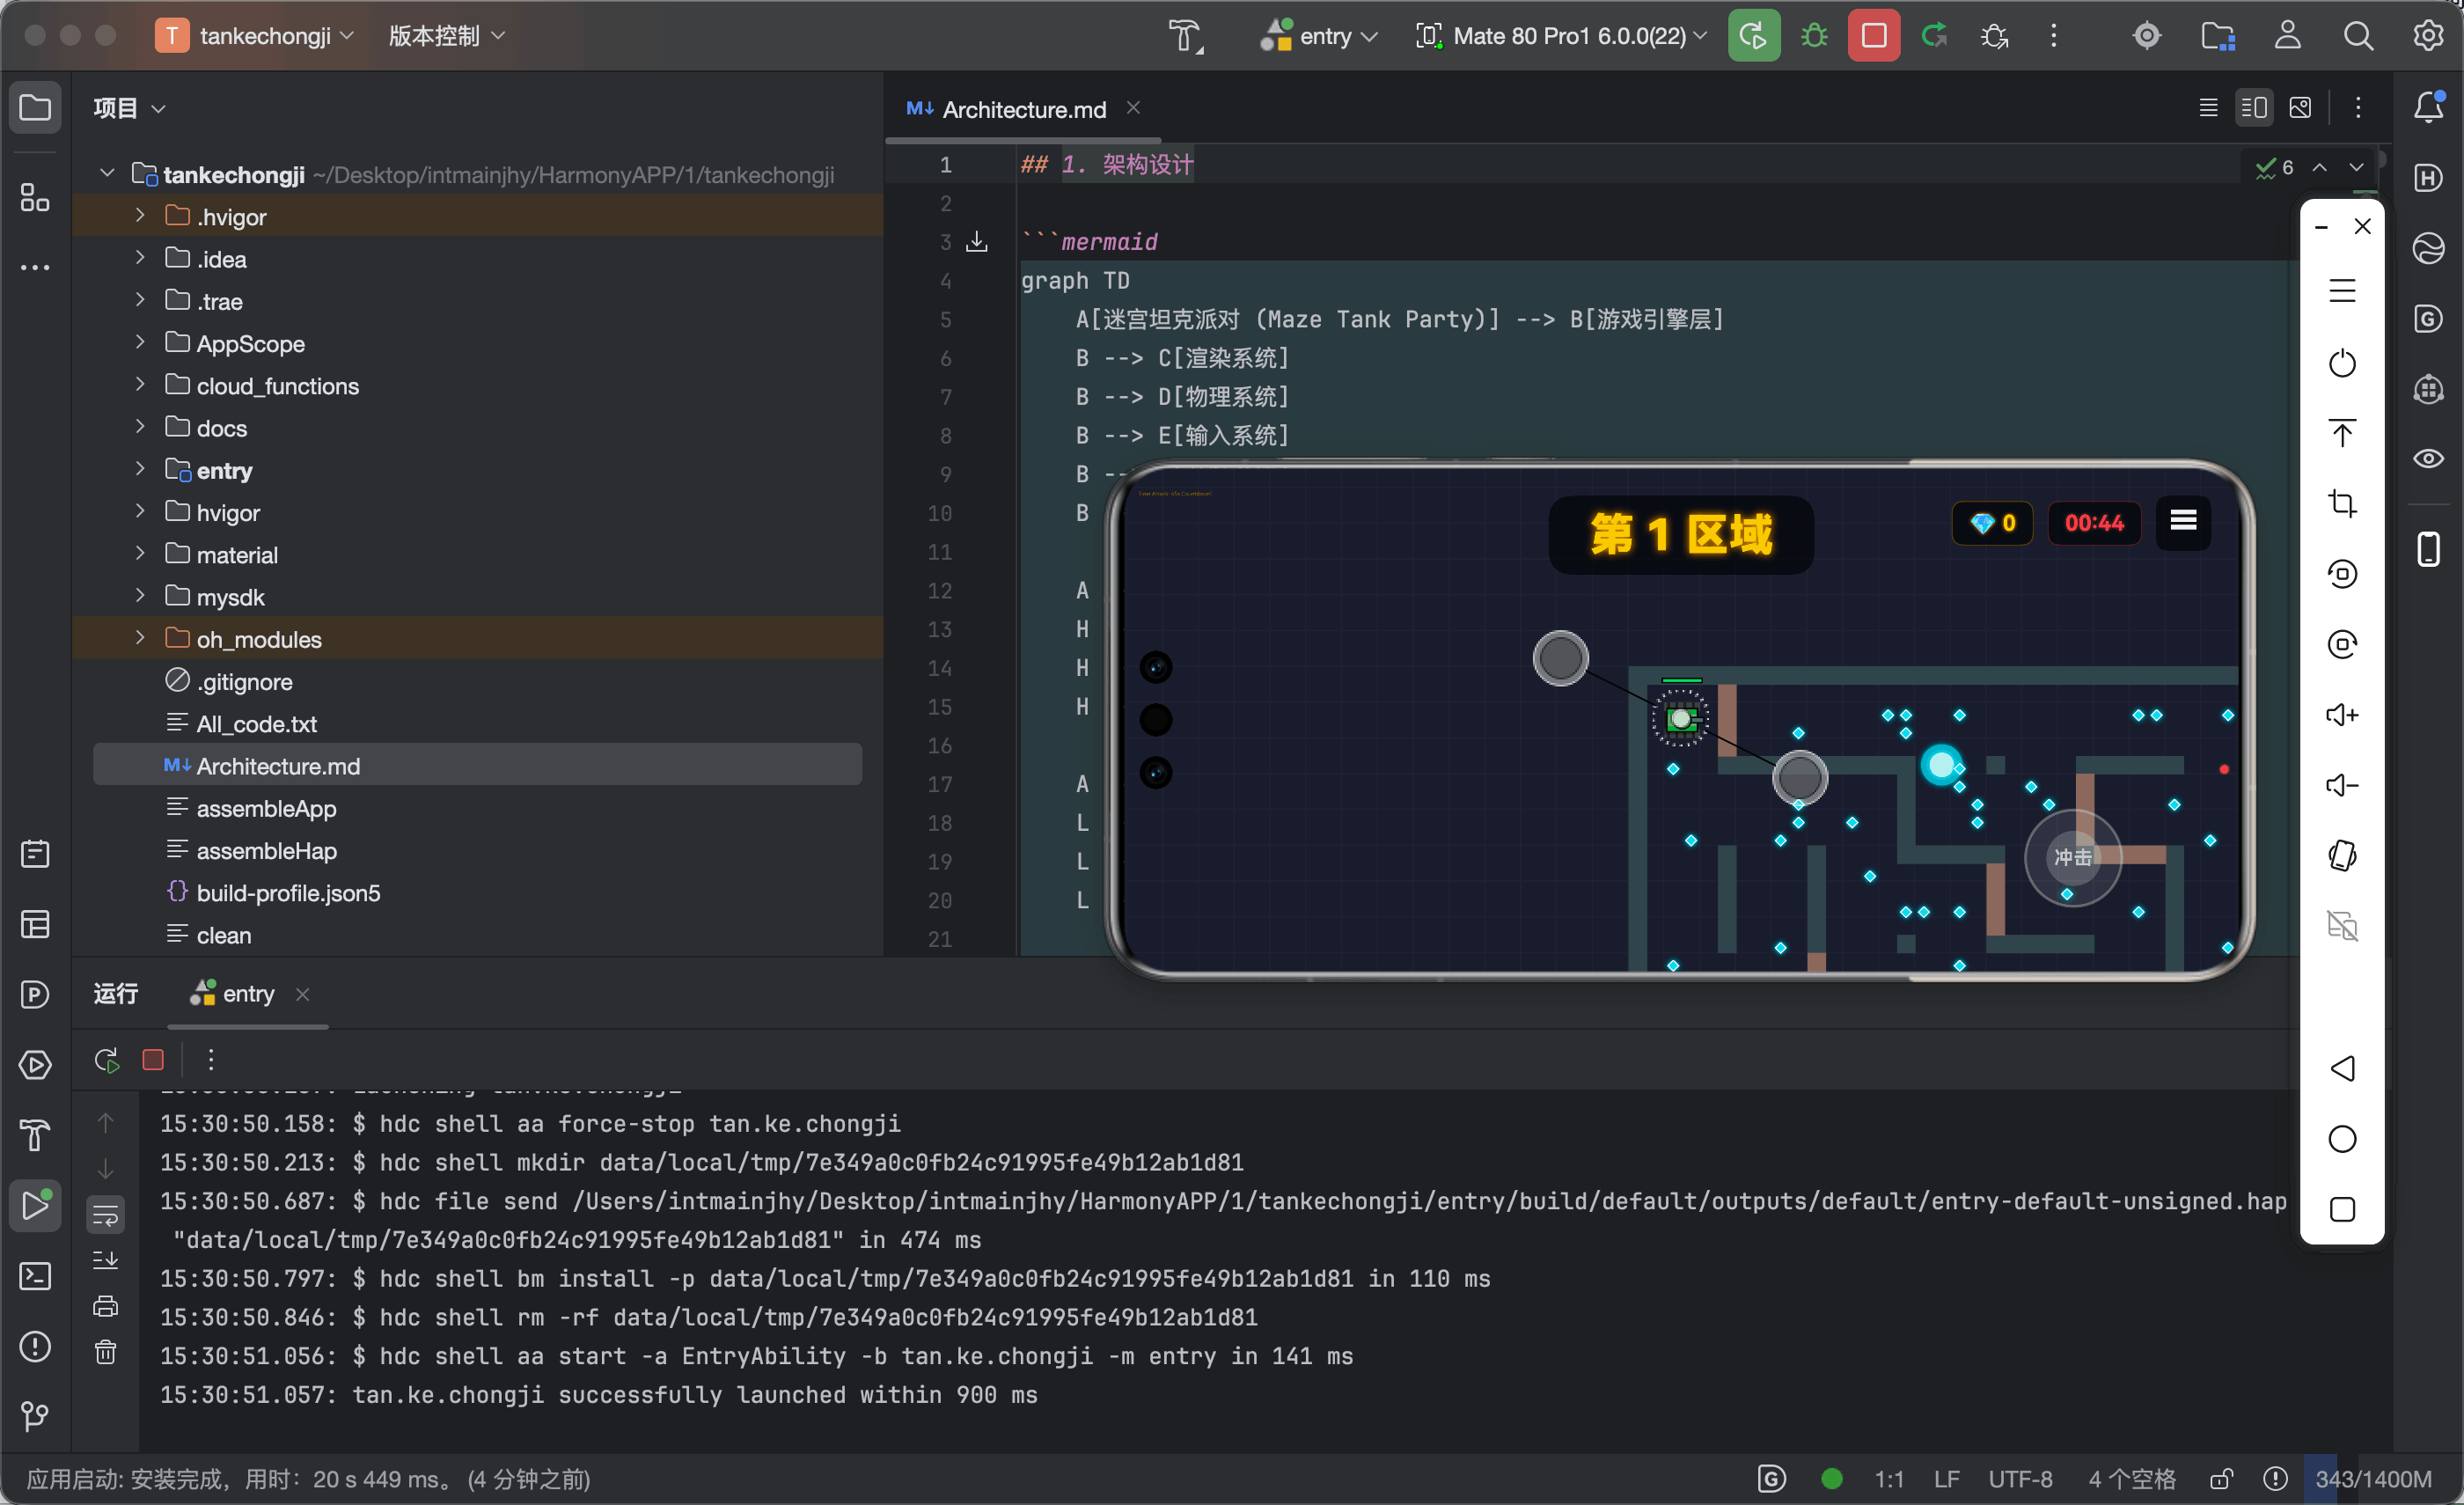Open the notifications bell icon
This screenshot has width=2464, height=1505.
[2428, 106]
